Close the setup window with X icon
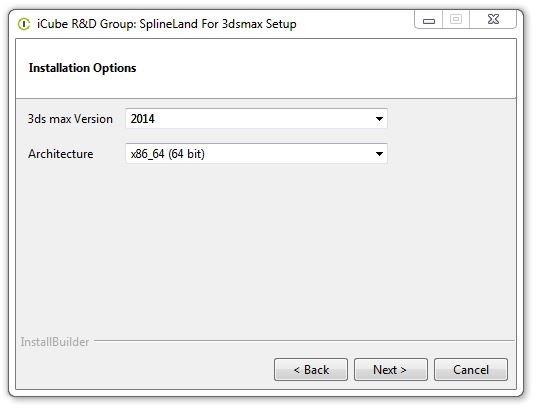 pyautogui.click(x=493, y=20)
